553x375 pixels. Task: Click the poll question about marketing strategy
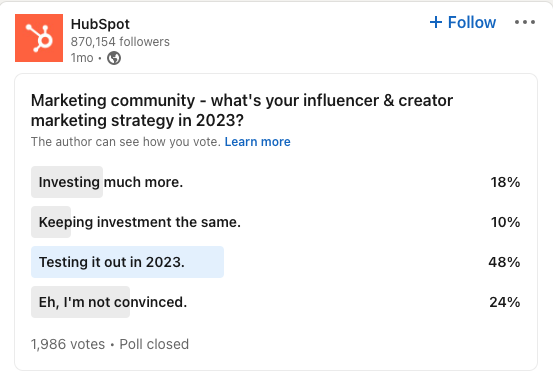(x=242, y=110)
